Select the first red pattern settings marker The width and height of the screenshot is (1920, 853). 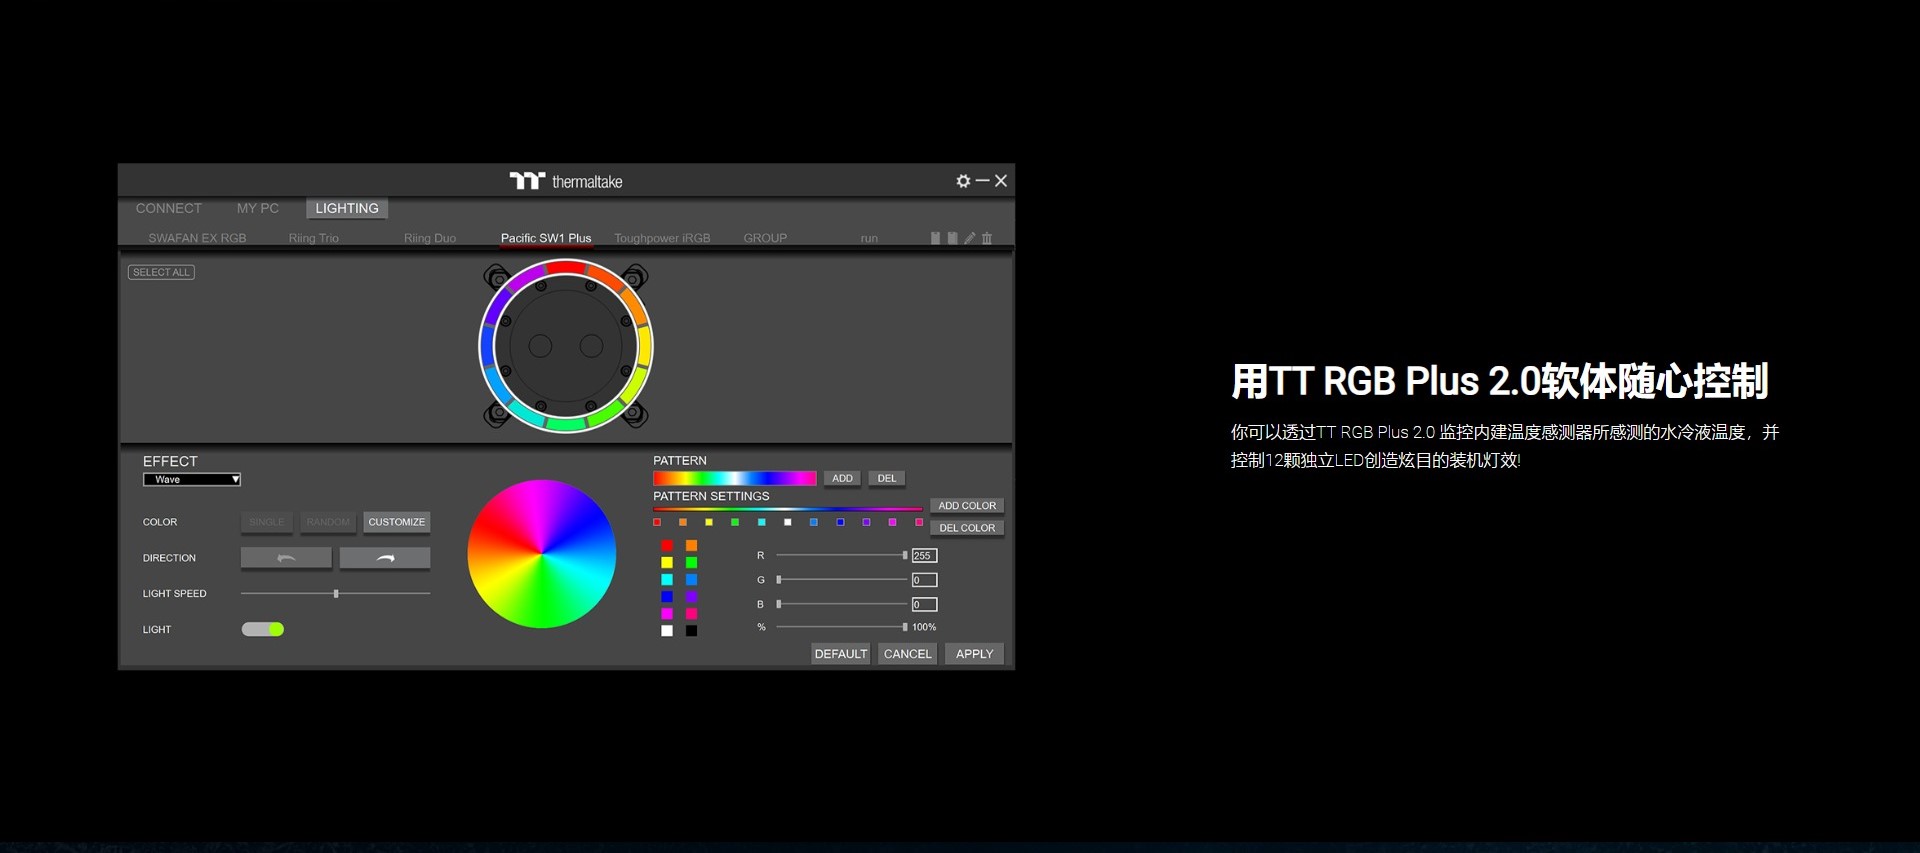pos(657,522)
